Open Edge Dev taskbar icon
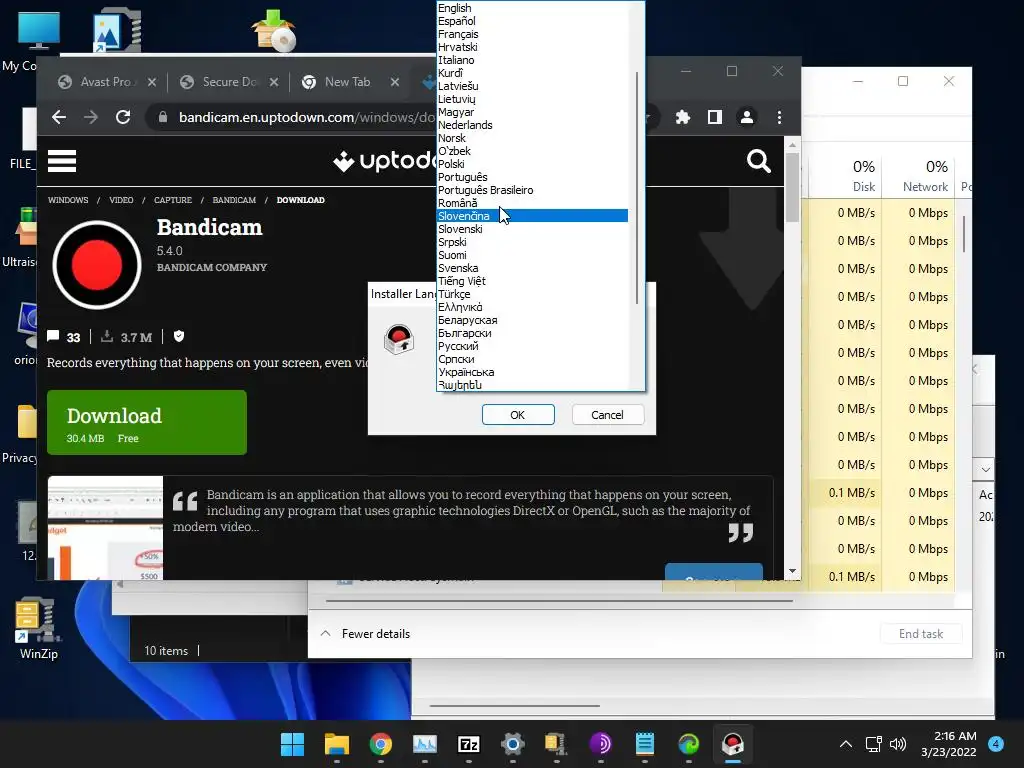 pos(688,744)
